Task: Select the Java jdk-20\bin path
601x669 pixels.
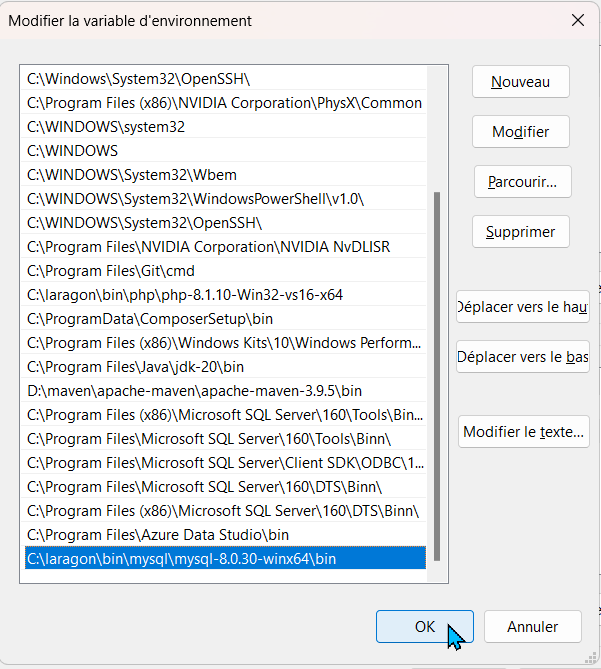Action: [135, 367]
